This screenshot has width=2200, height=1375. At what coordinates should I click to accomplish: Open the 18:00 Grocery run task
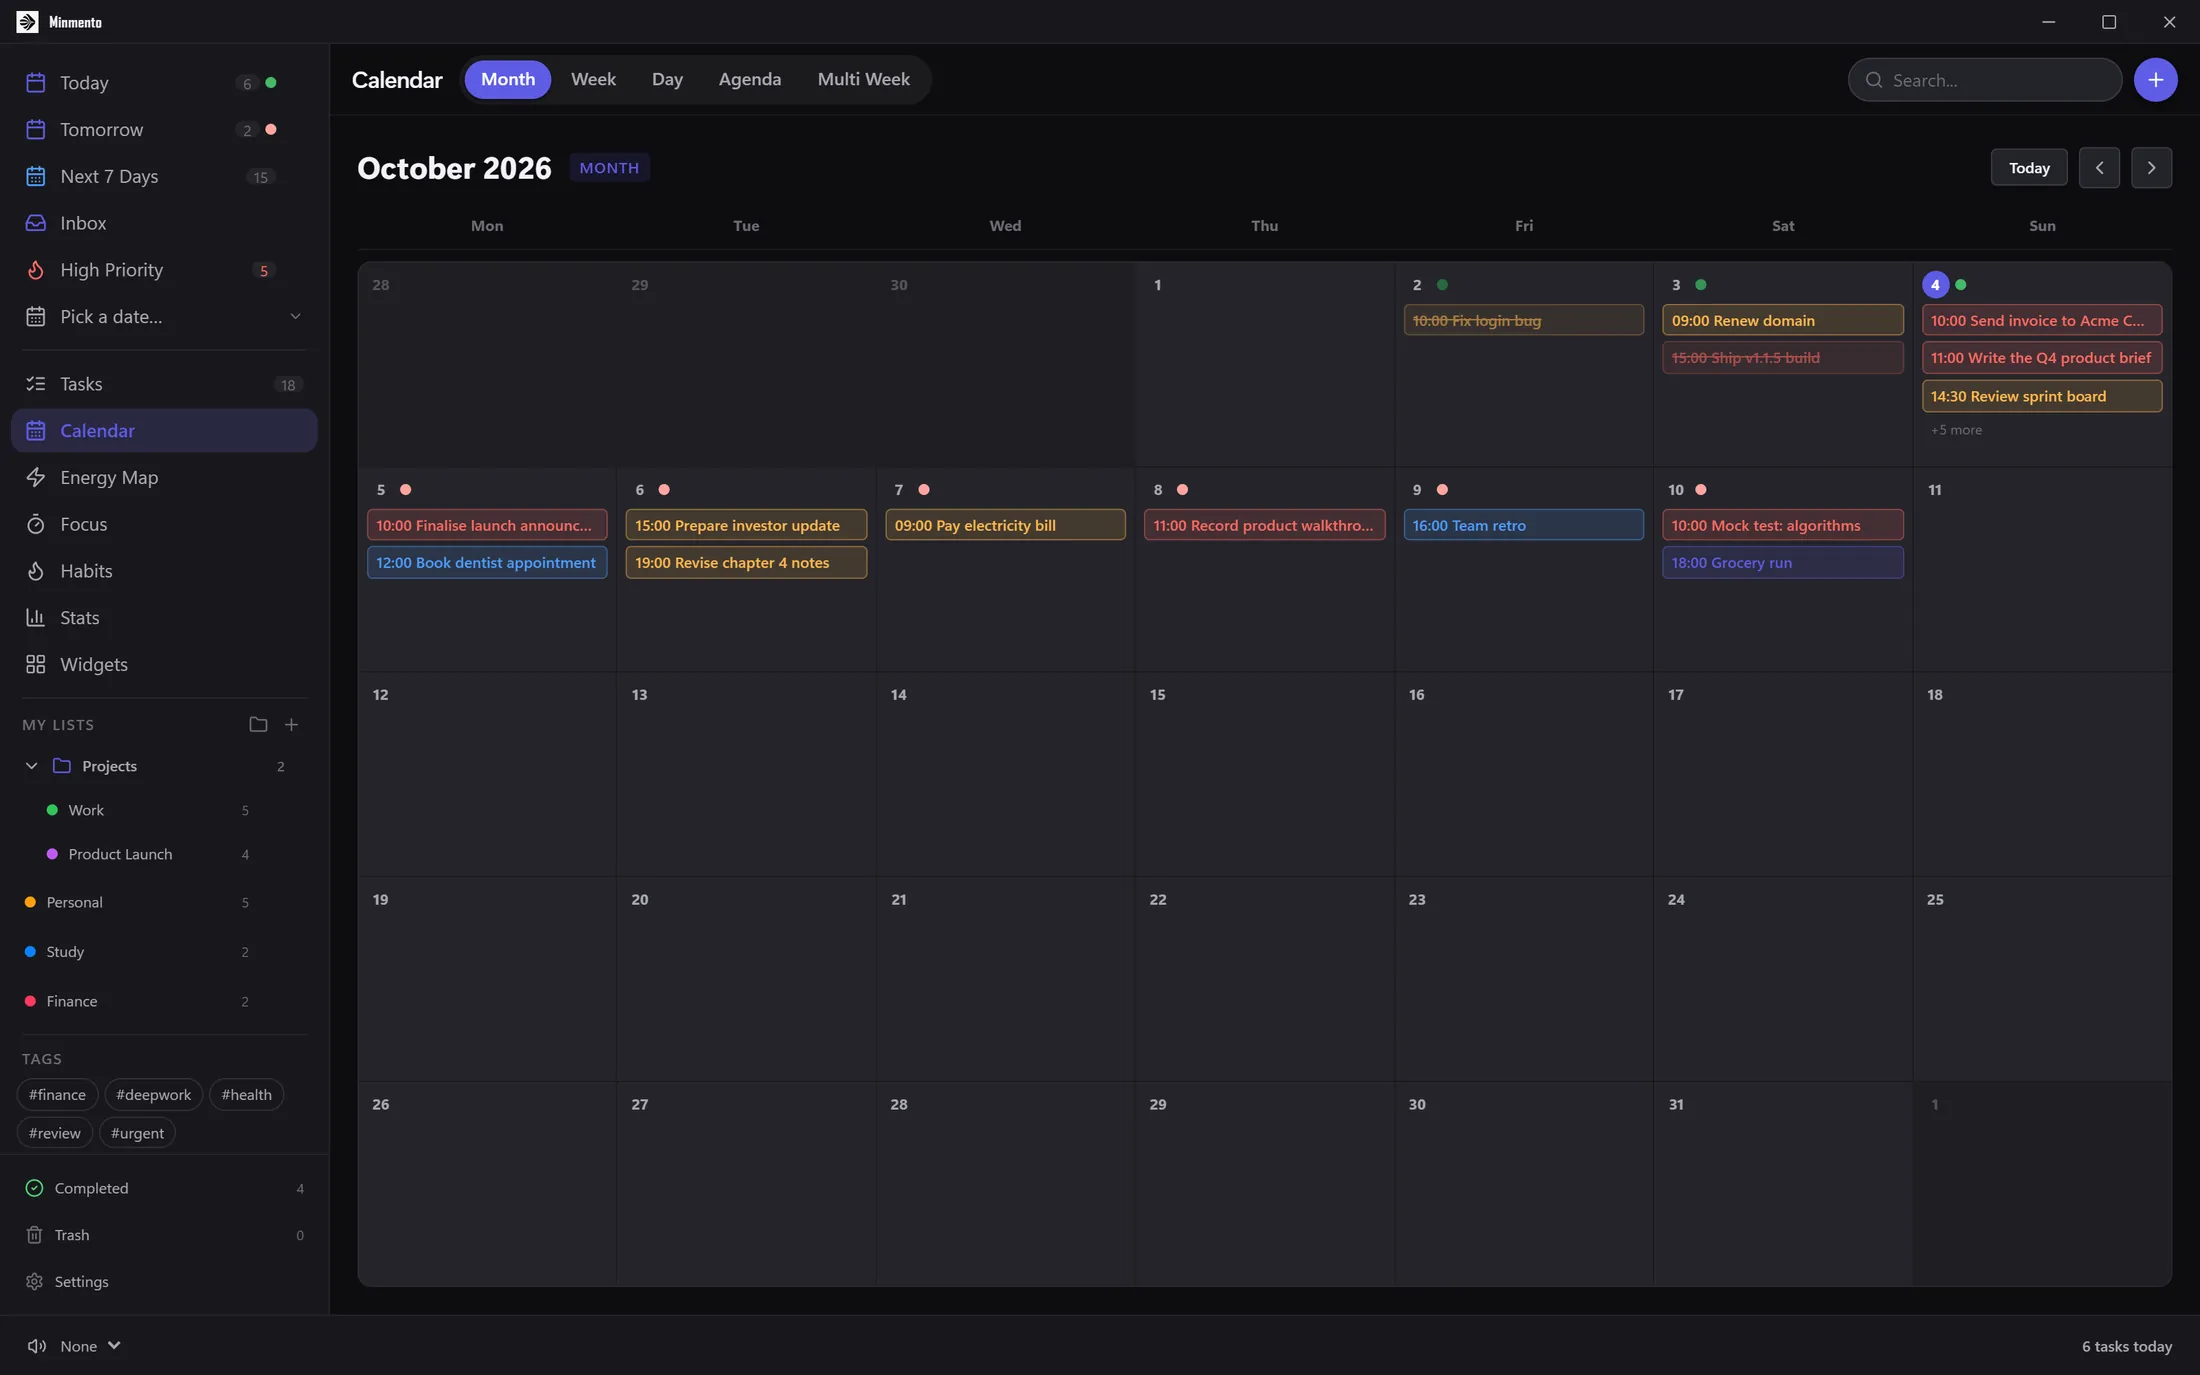pyautogui.click(x=1782, y=563)
